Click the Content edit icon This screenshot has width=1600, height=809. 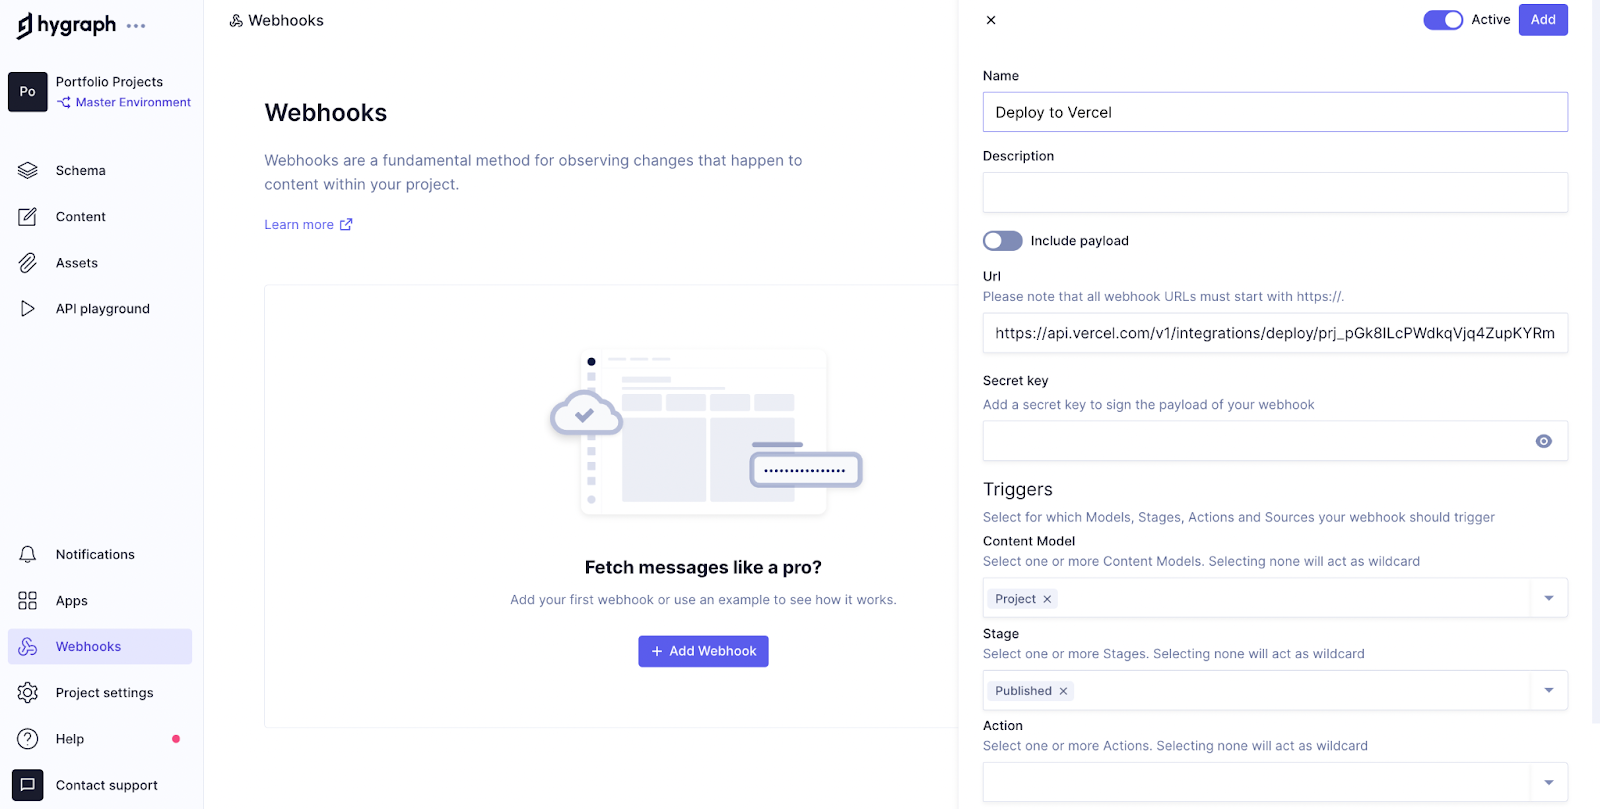28,217
